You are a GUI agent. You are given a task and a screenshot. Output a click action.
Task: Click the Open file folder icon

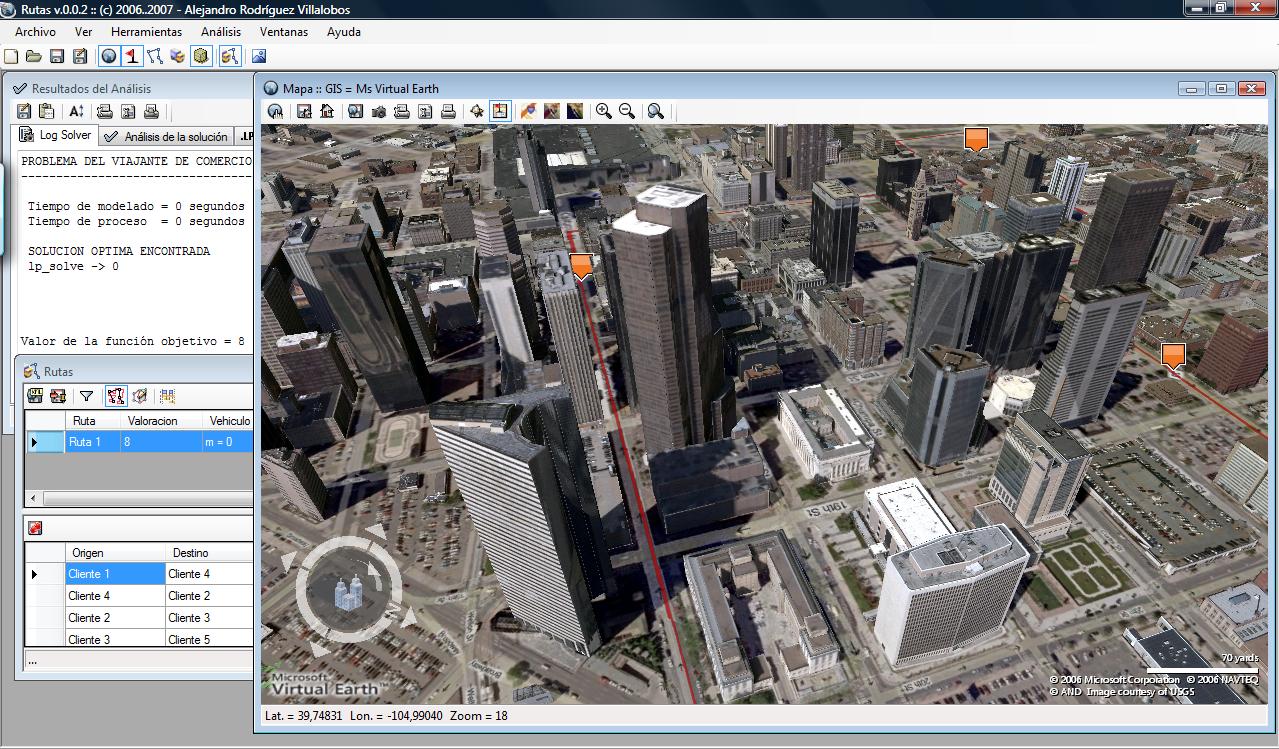[x=33, y=57]
